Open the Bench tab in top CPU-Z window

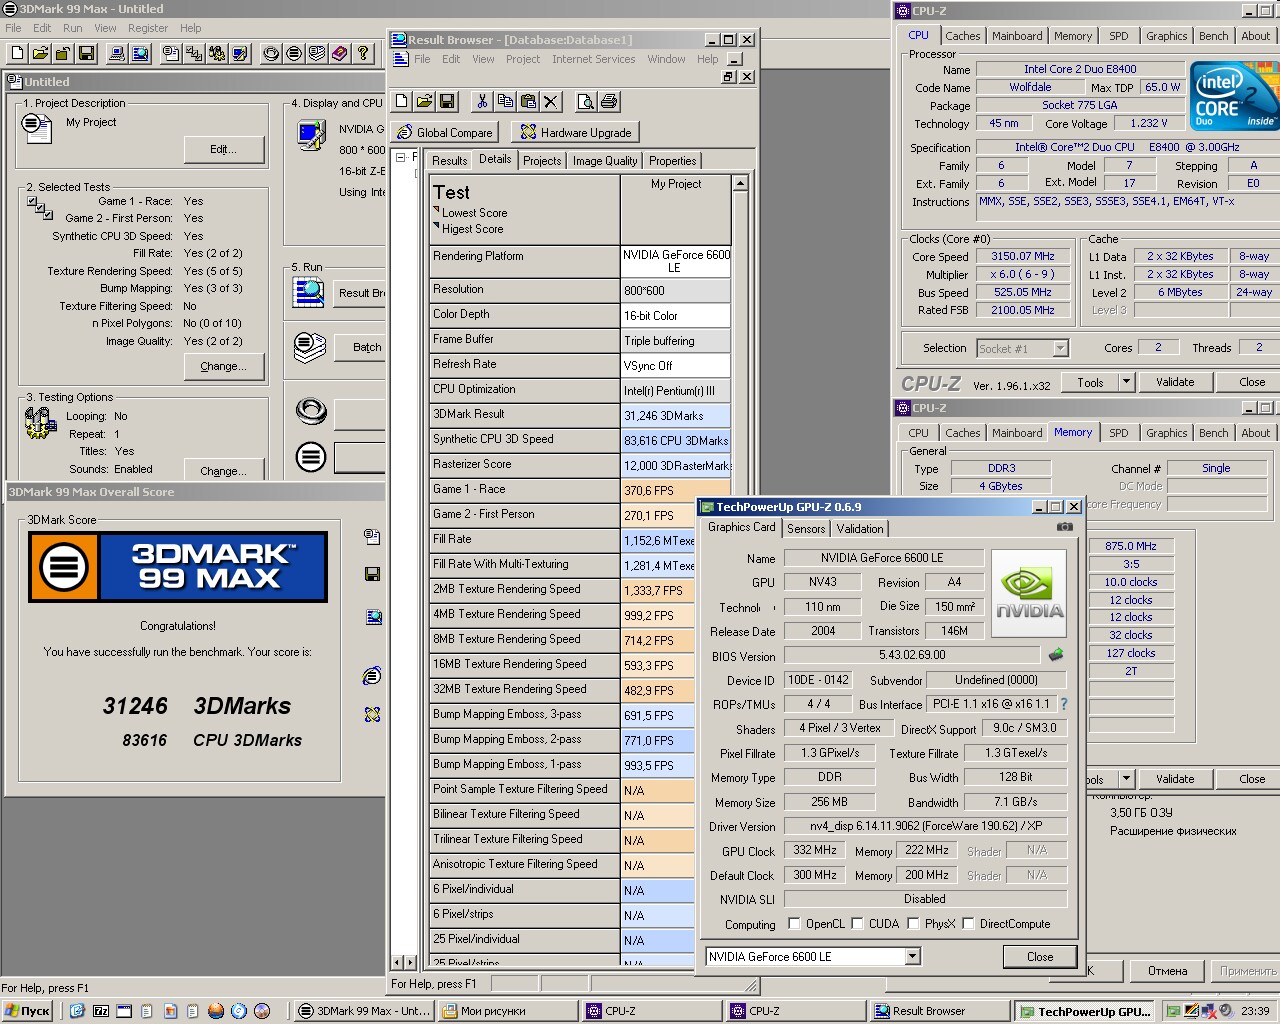1213,36
